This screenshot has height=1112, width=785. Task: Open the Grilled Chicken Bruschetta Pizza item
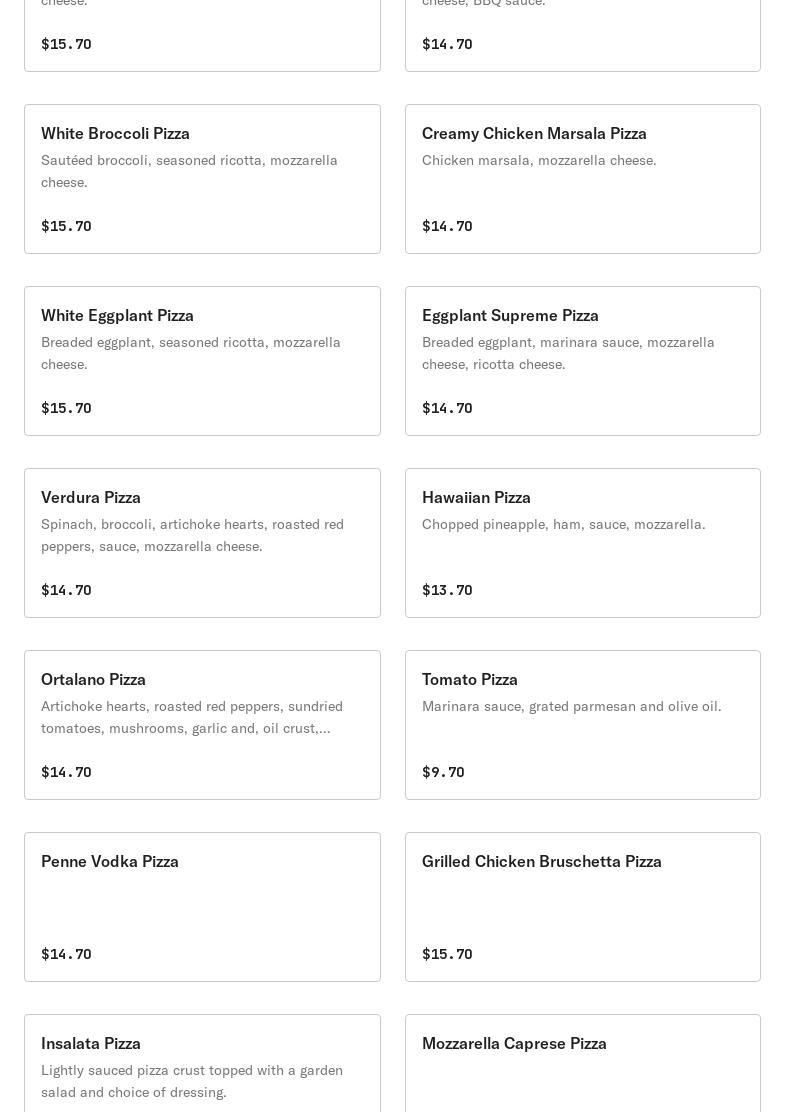point(582,907)
